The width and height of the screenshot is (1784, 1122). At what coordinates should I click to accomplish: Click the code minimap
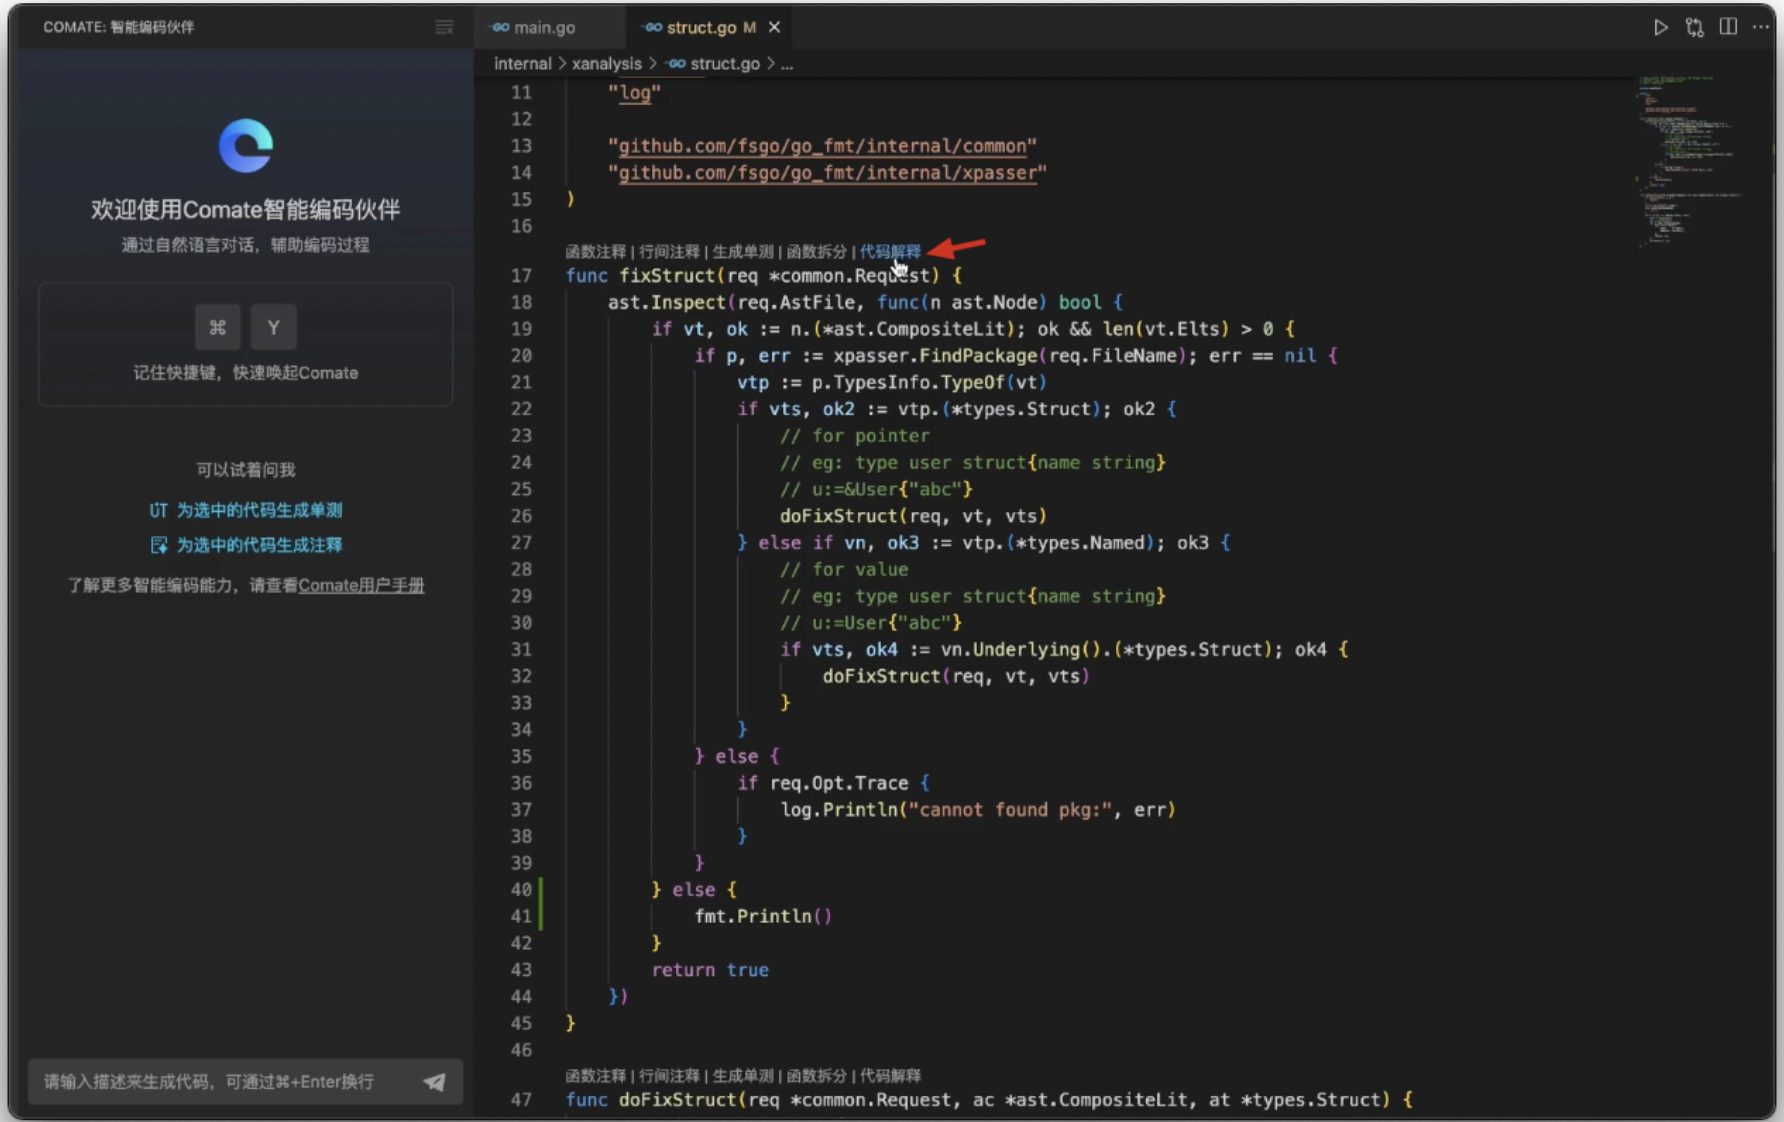(1690, 160)
